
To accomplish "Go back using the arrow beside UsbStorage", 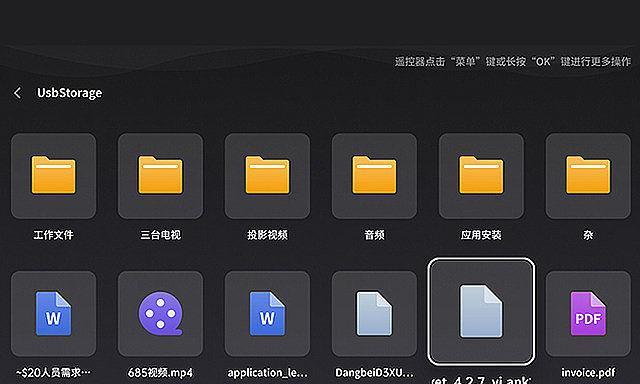I will pyautogui.click(x=17, y=93).
